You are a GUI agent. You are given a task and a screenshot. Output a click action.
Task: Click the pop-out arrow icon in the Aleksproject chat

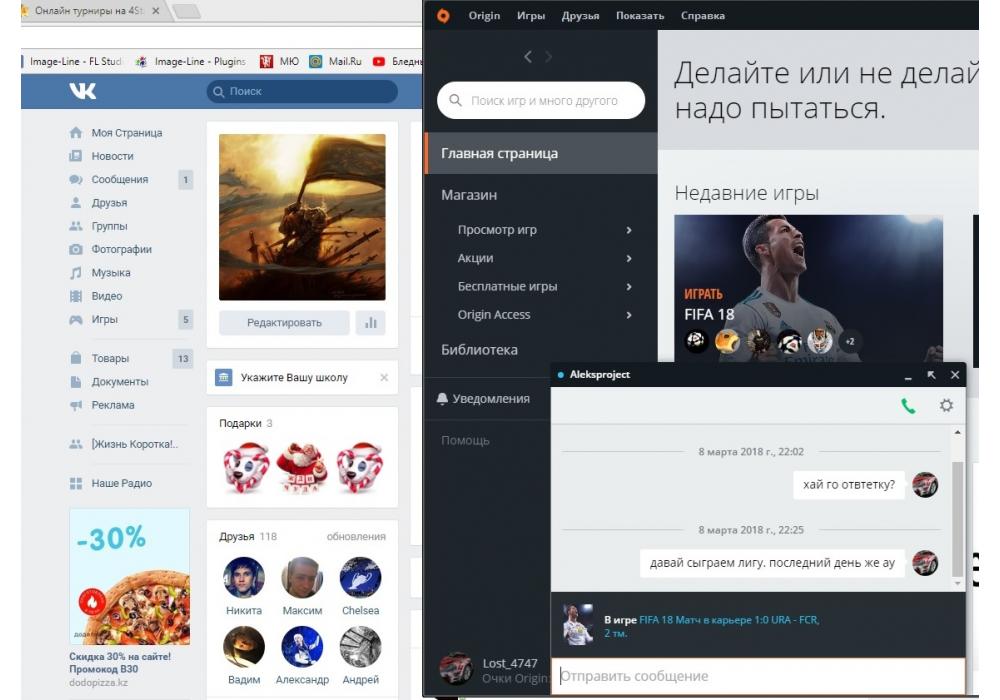click(931, 375)
